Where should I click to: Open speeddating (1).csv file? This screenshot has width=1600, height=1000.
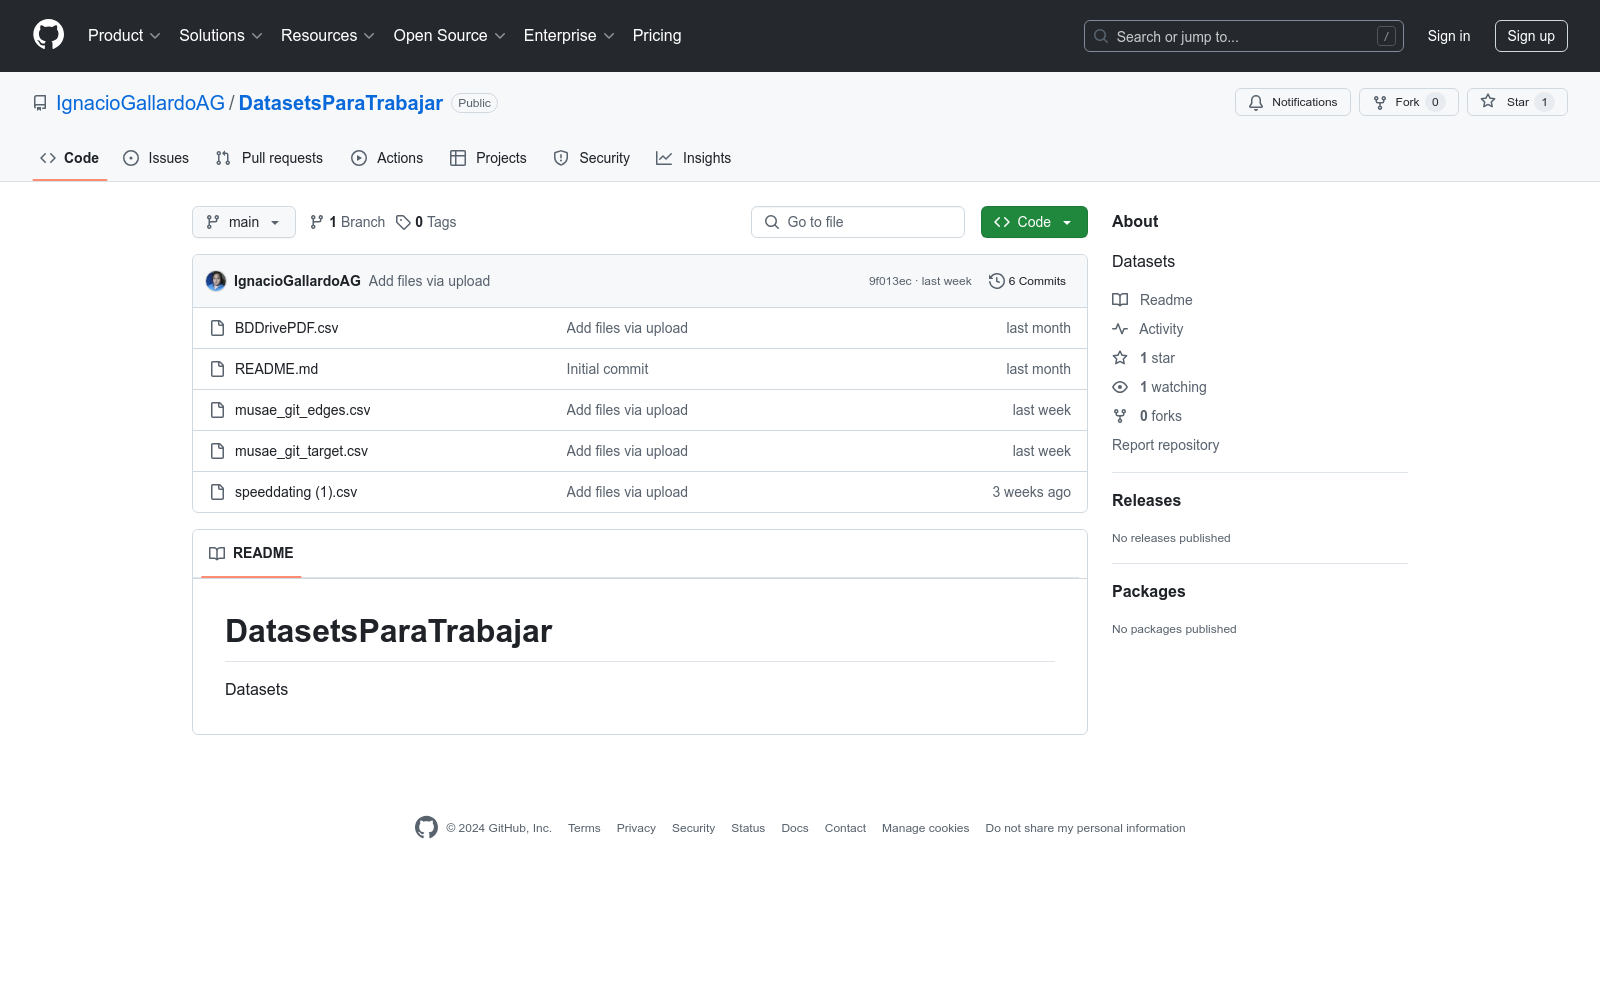click(296, 492)
